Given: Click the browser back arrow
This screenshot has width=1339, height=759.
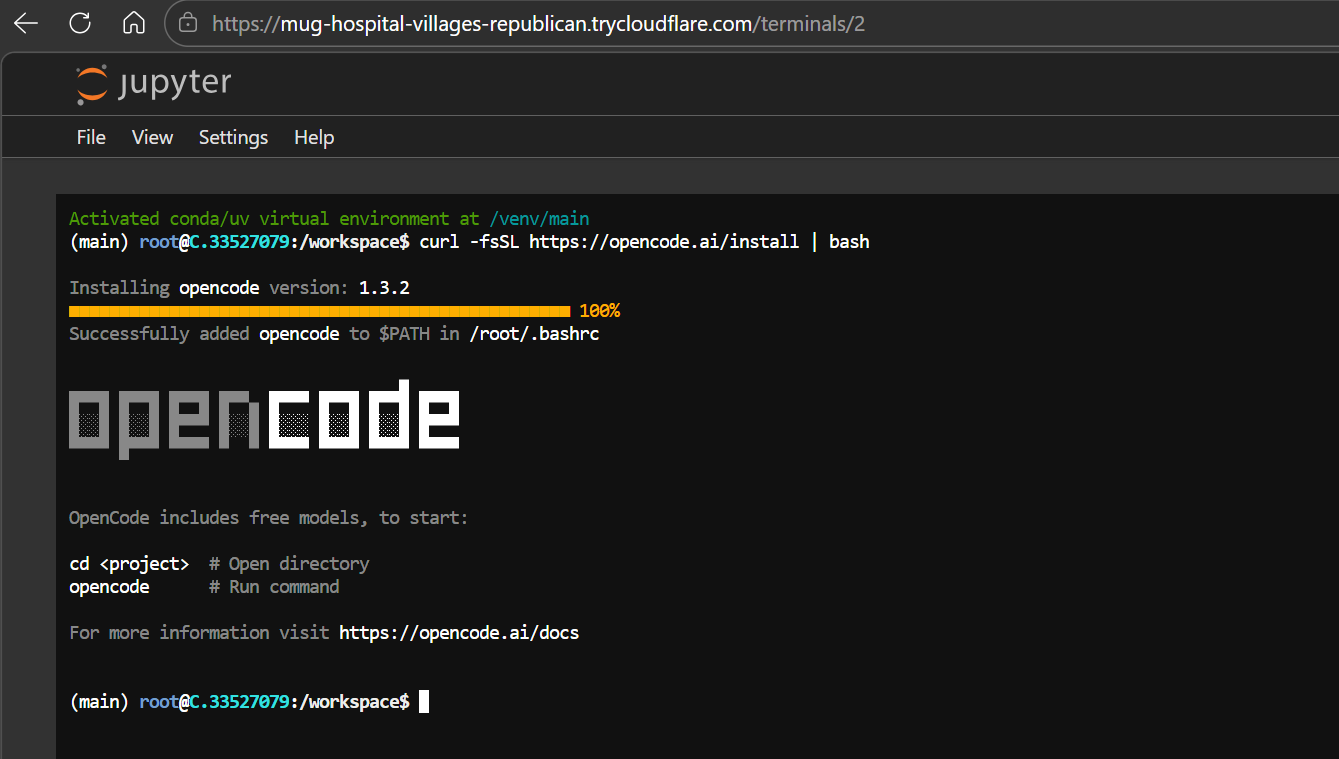Looking at the screenshot, I should (x=26, y=23).
